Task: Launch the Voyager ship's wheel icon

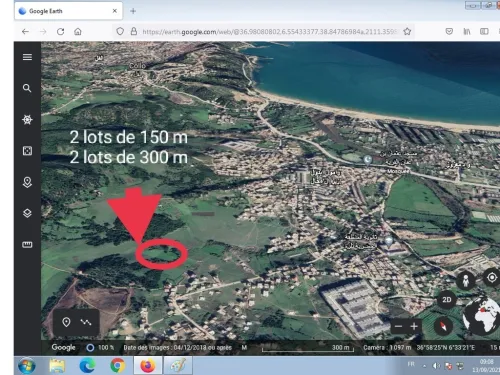Action: click(x=27, y=119)
